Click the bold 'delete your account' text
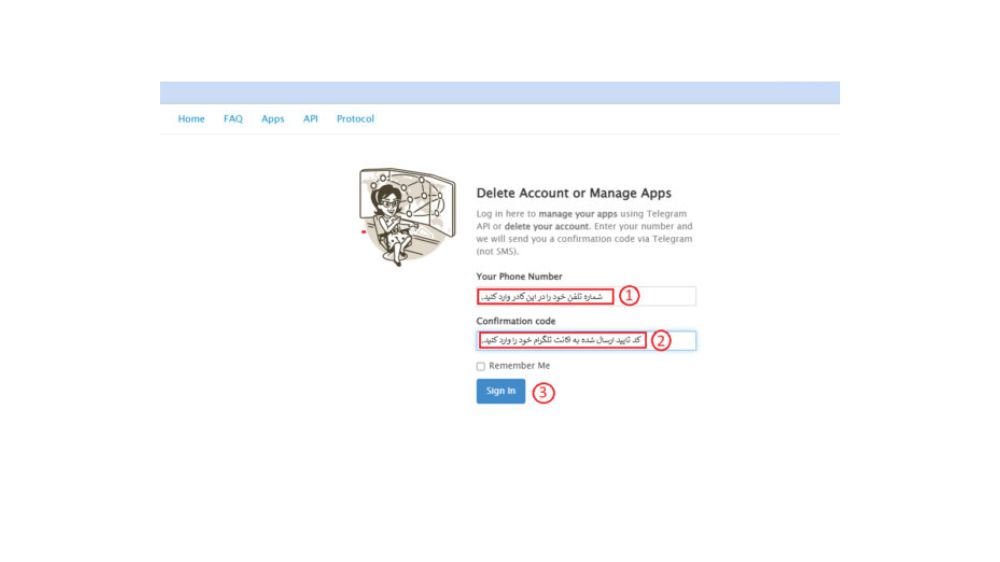The width and height of the screenshot is (1000, 562). 547,226
